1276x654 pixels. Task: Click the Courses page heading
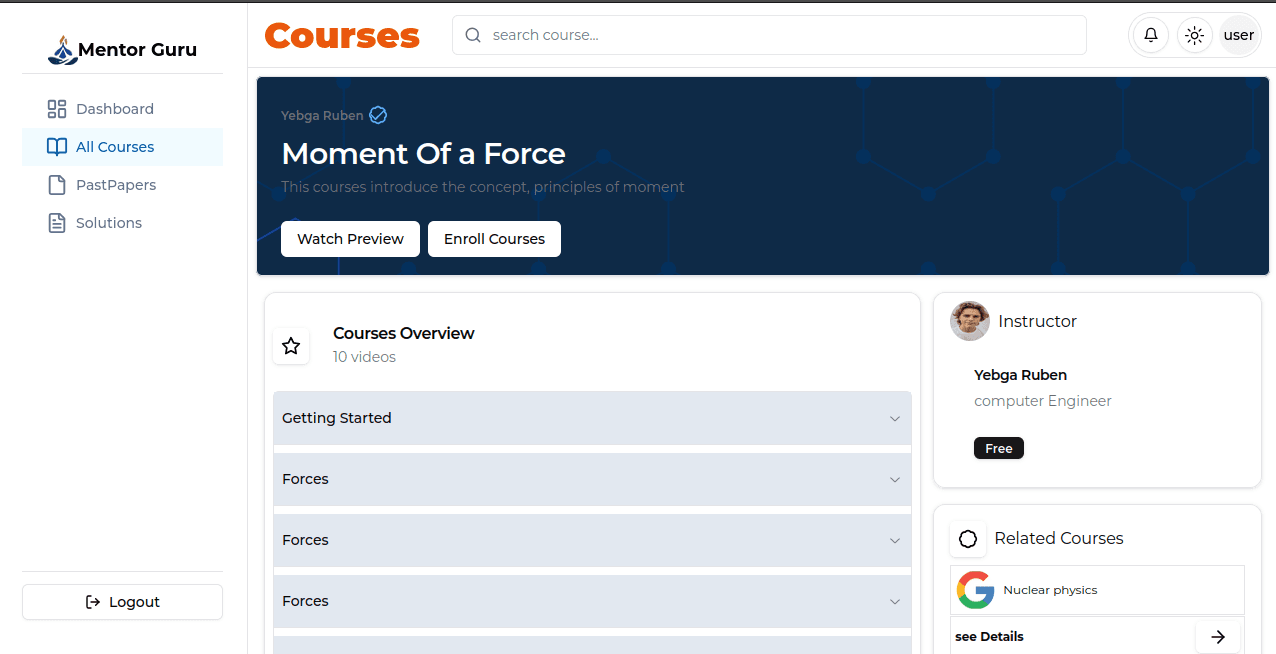coord(342,35)
